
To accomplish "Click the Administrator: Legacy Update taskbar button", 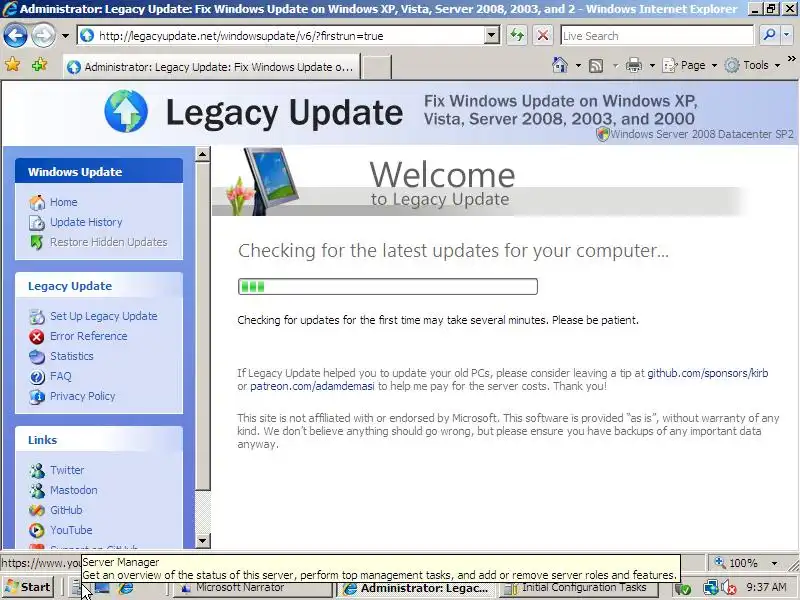I will pos(416,588).
